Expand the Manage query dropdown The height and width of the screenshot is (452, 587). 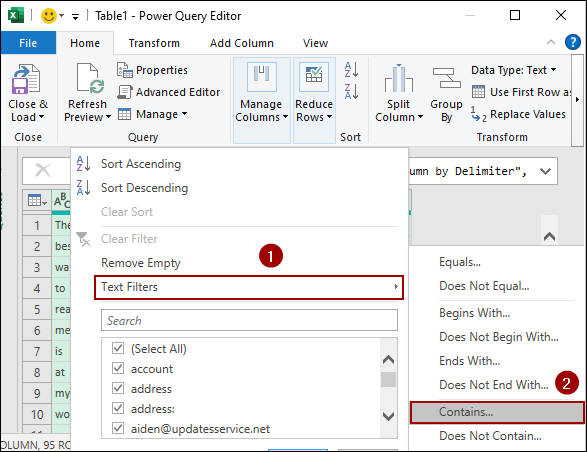coord(185,113)
